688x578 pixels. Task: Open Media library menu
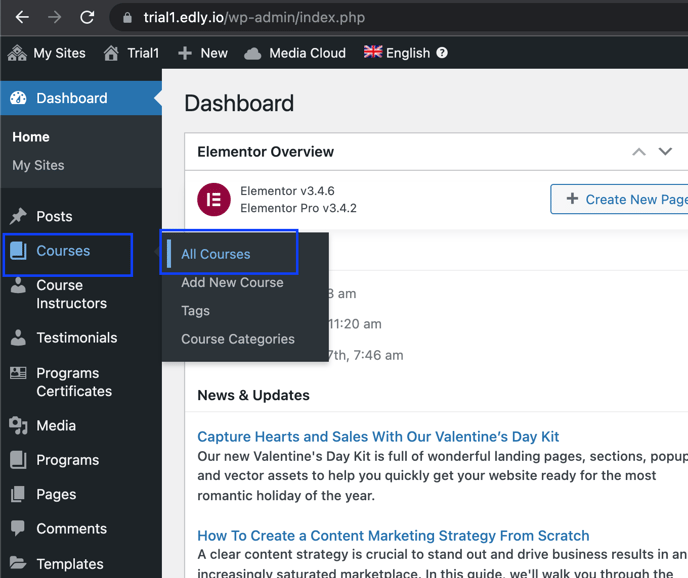pyautogui.click(x=56, y=425)
